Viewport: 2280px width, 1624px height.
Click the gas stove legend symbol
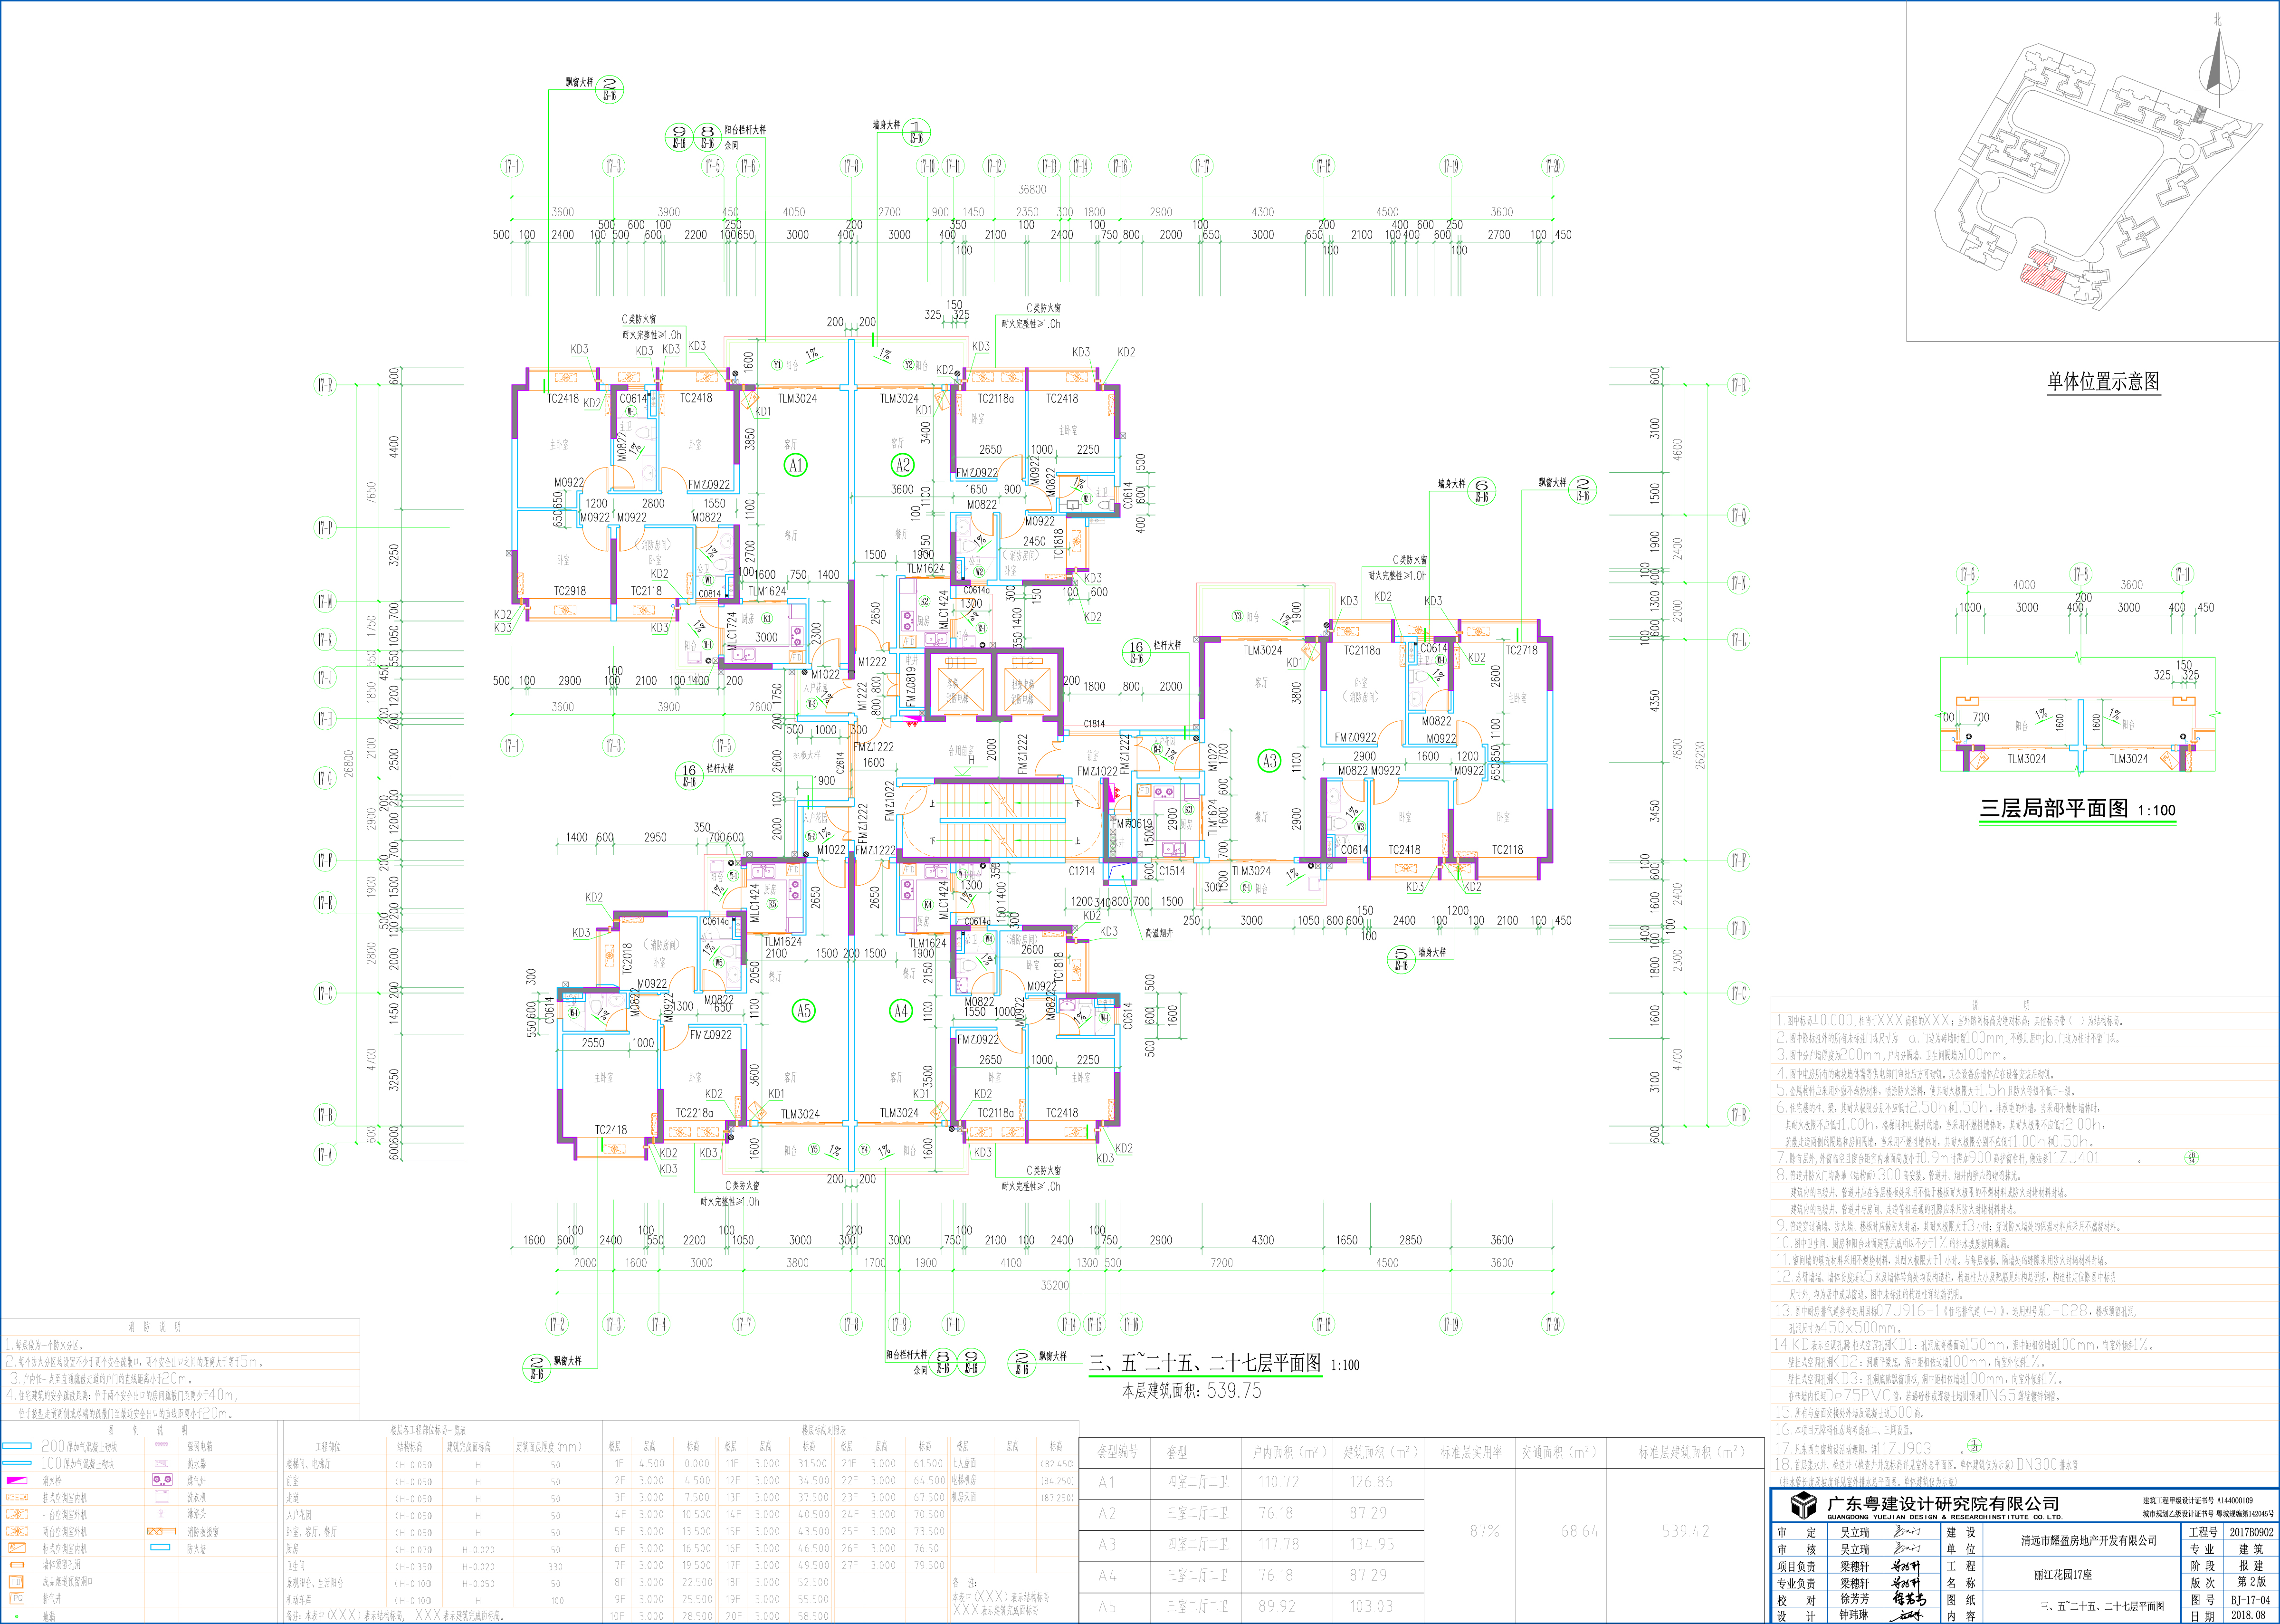coord(162,1480)
